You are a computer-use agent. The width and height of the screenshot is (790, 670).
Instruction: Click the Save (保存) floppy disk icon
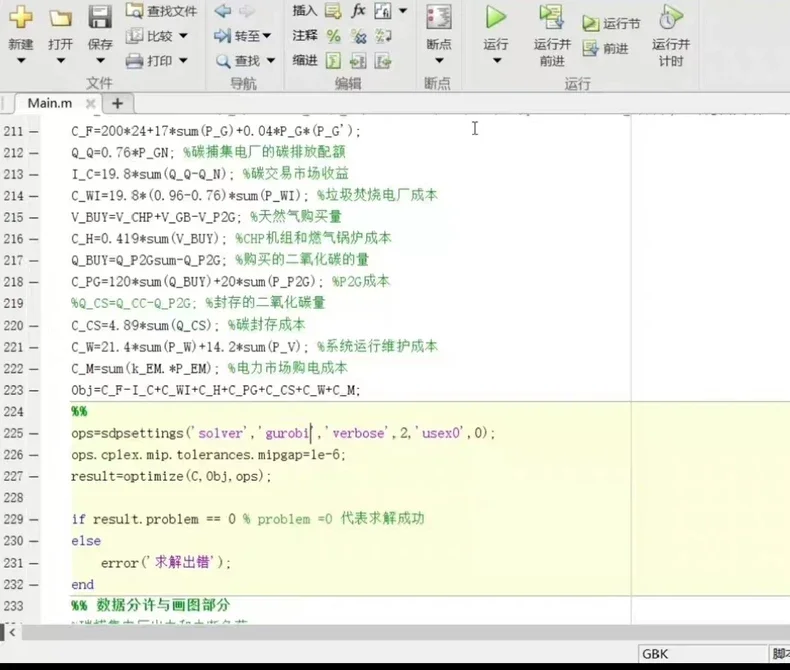click(x=100, y=17)
